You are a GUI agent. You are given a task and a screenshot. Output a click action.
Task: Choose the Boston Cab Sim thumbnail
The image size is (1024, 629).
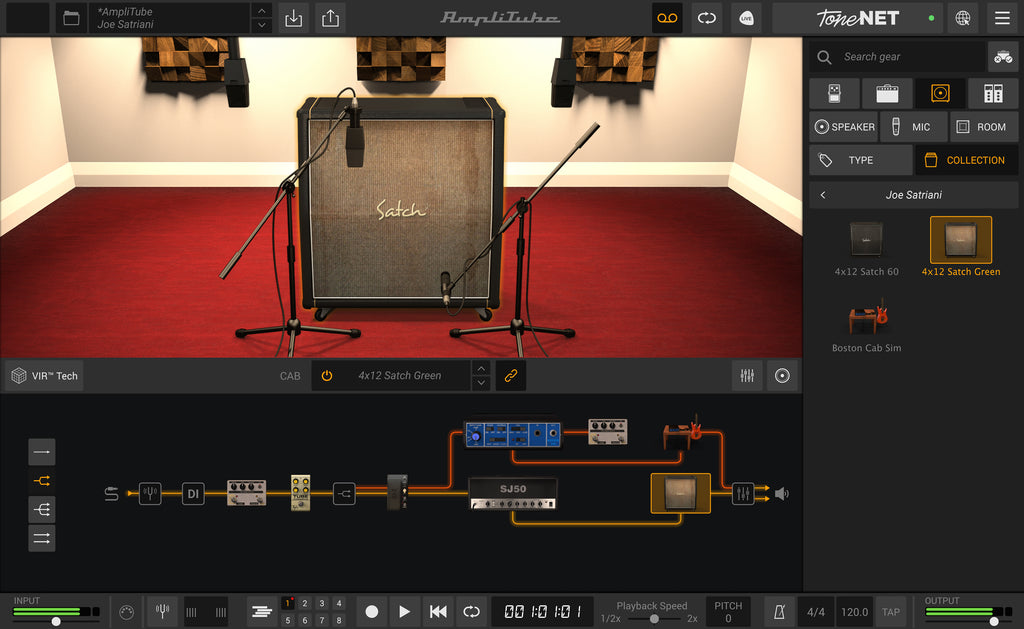tap(869, 317)
